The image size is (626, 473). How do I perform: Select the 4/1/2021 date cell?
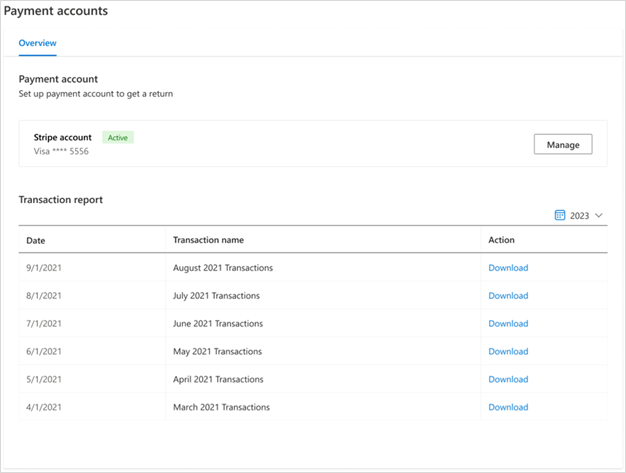[44, 408]
